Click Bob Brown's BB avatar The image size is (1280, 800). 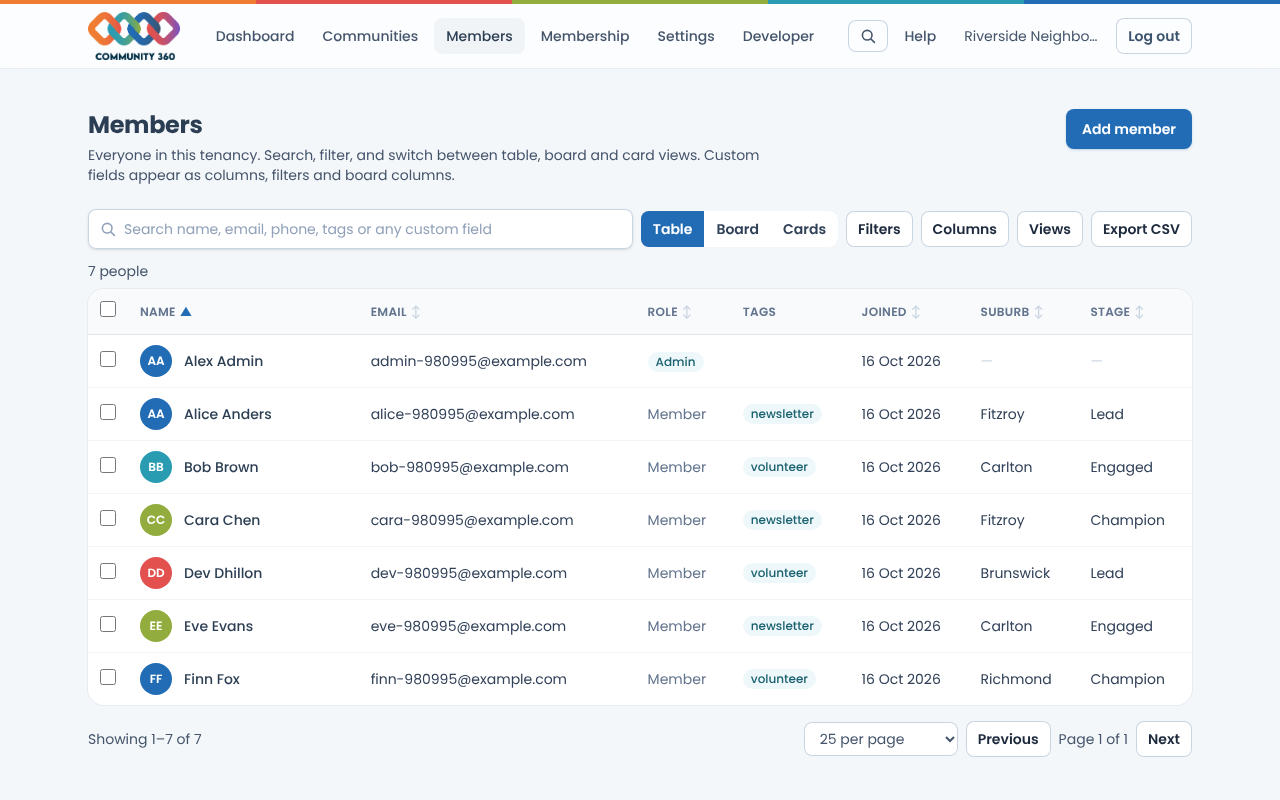coord(156,467)
